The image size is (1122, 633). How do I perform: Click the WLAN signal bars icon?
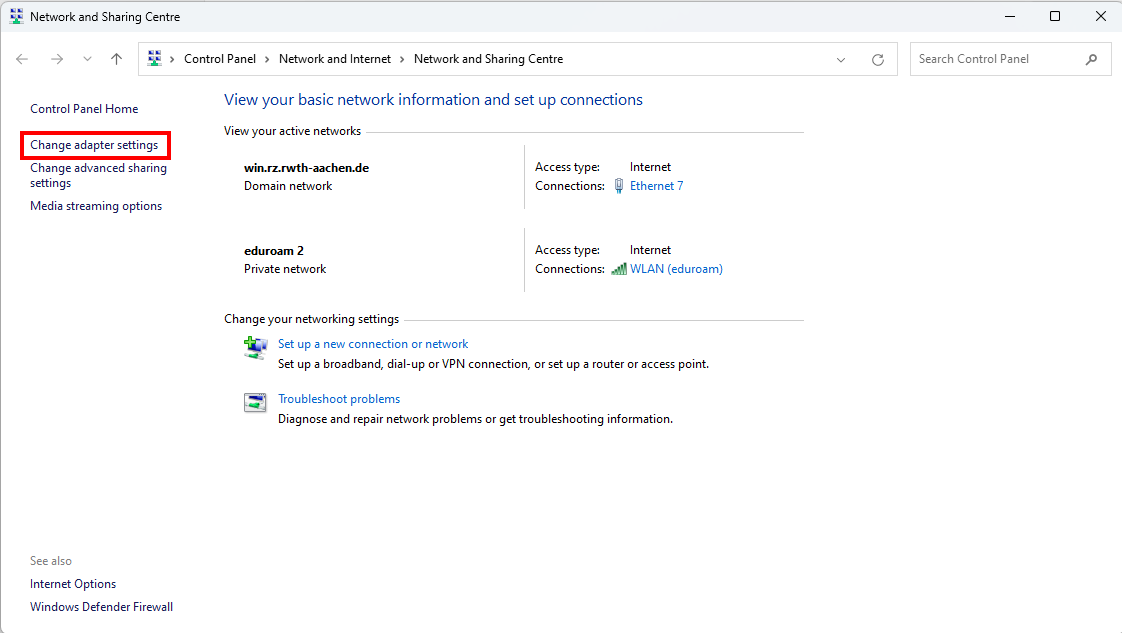click(x=619, y=269)
